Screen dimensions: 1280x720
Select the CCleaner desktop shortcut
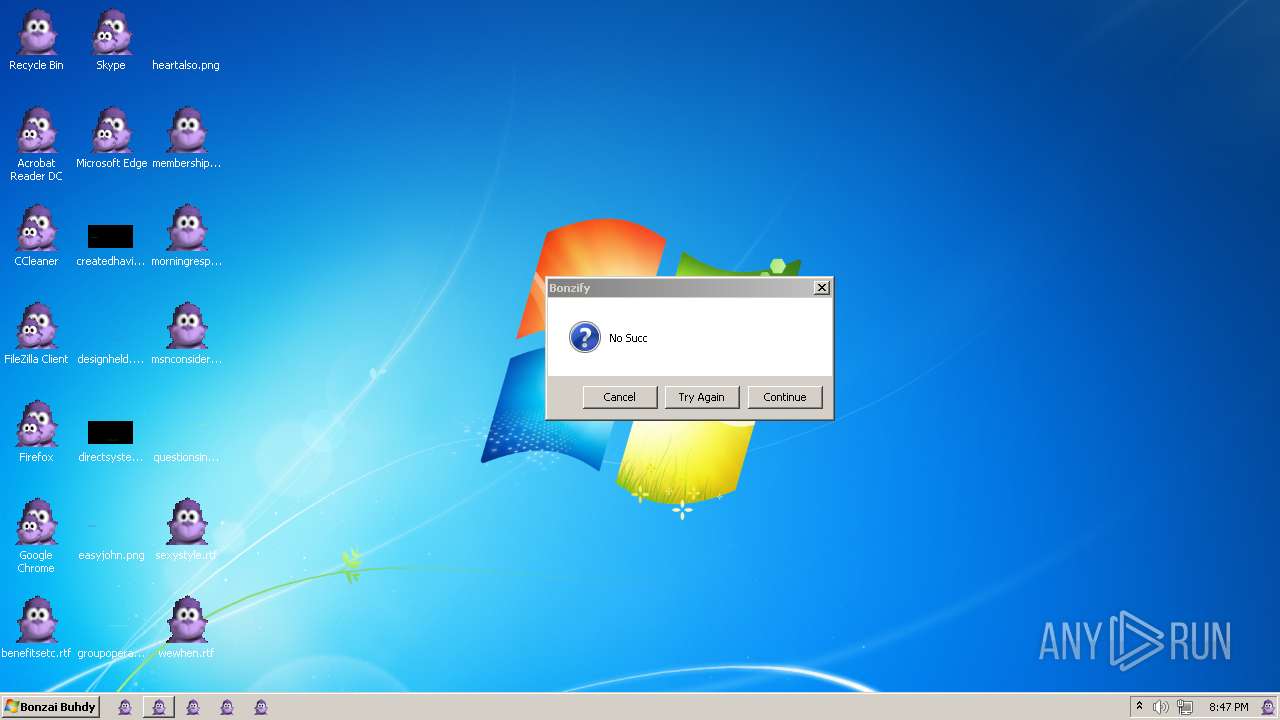coord(36,238)
